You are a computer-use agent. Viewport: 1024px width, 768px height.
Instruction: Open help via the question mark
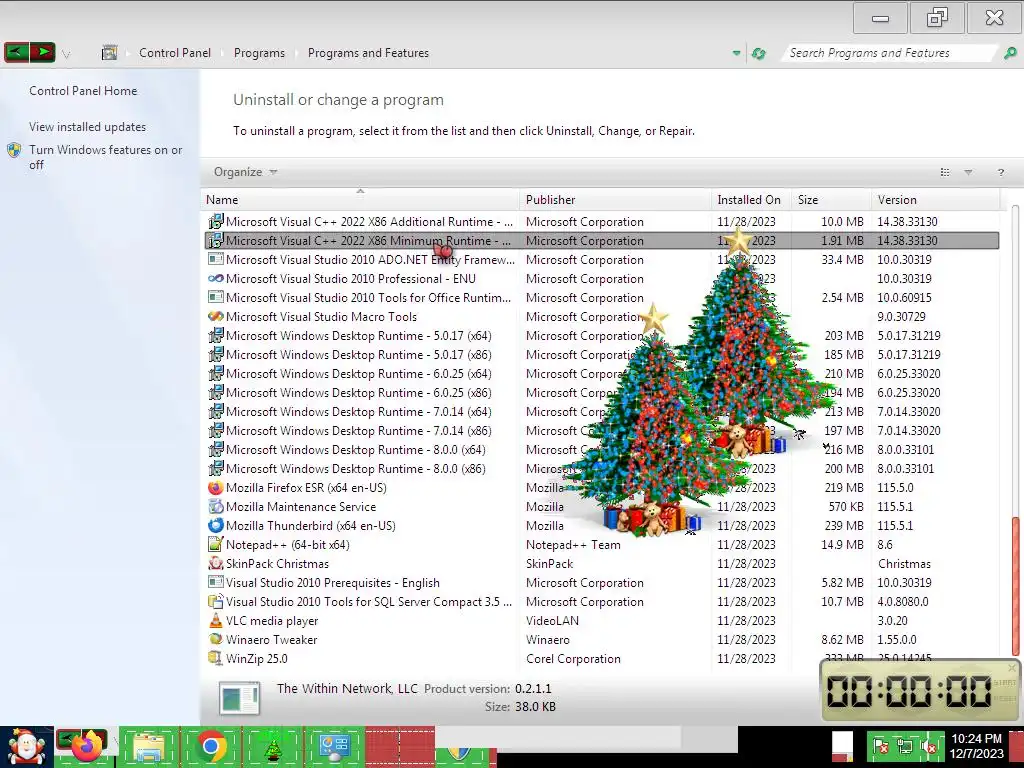[x=1000, y=172]
